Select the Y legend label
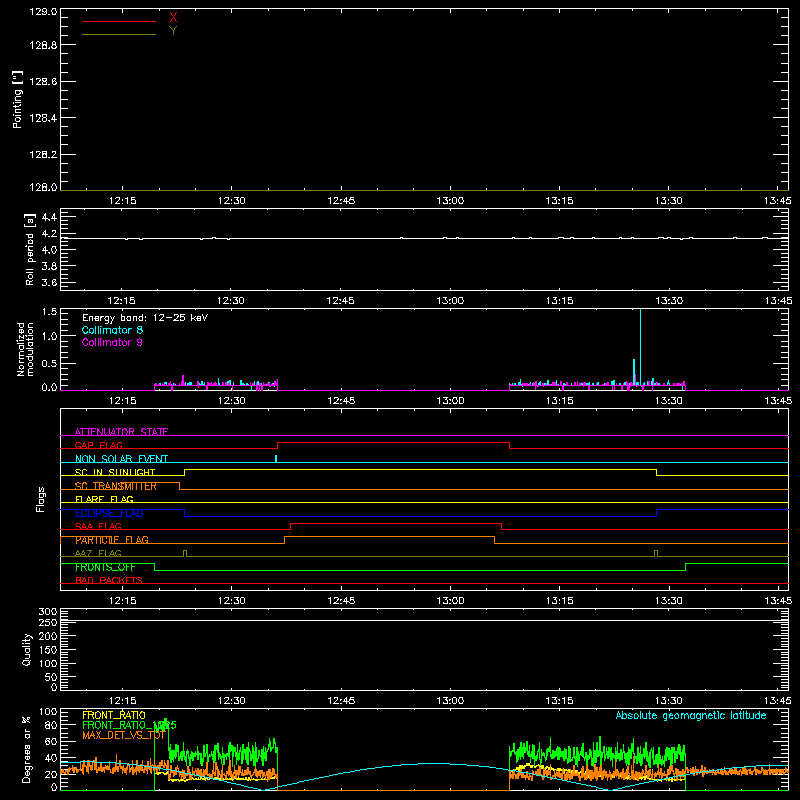 click(173, 31)
